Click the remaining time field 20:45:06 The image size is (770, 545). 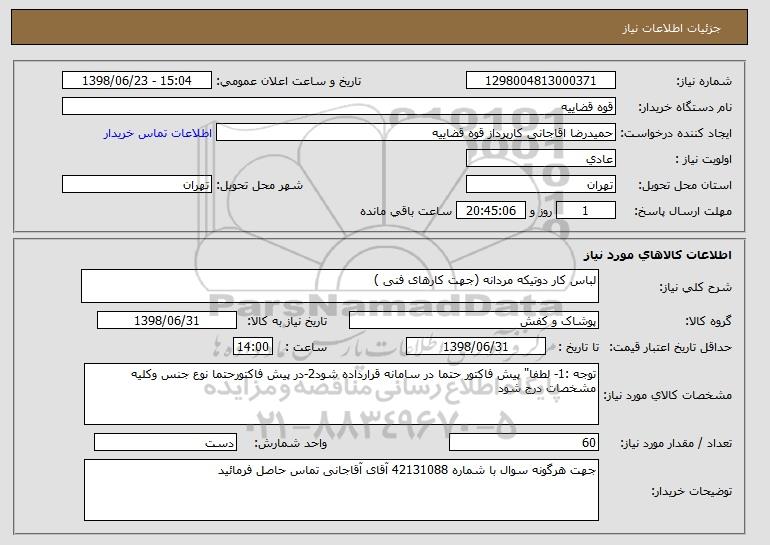tap(491, 211)
